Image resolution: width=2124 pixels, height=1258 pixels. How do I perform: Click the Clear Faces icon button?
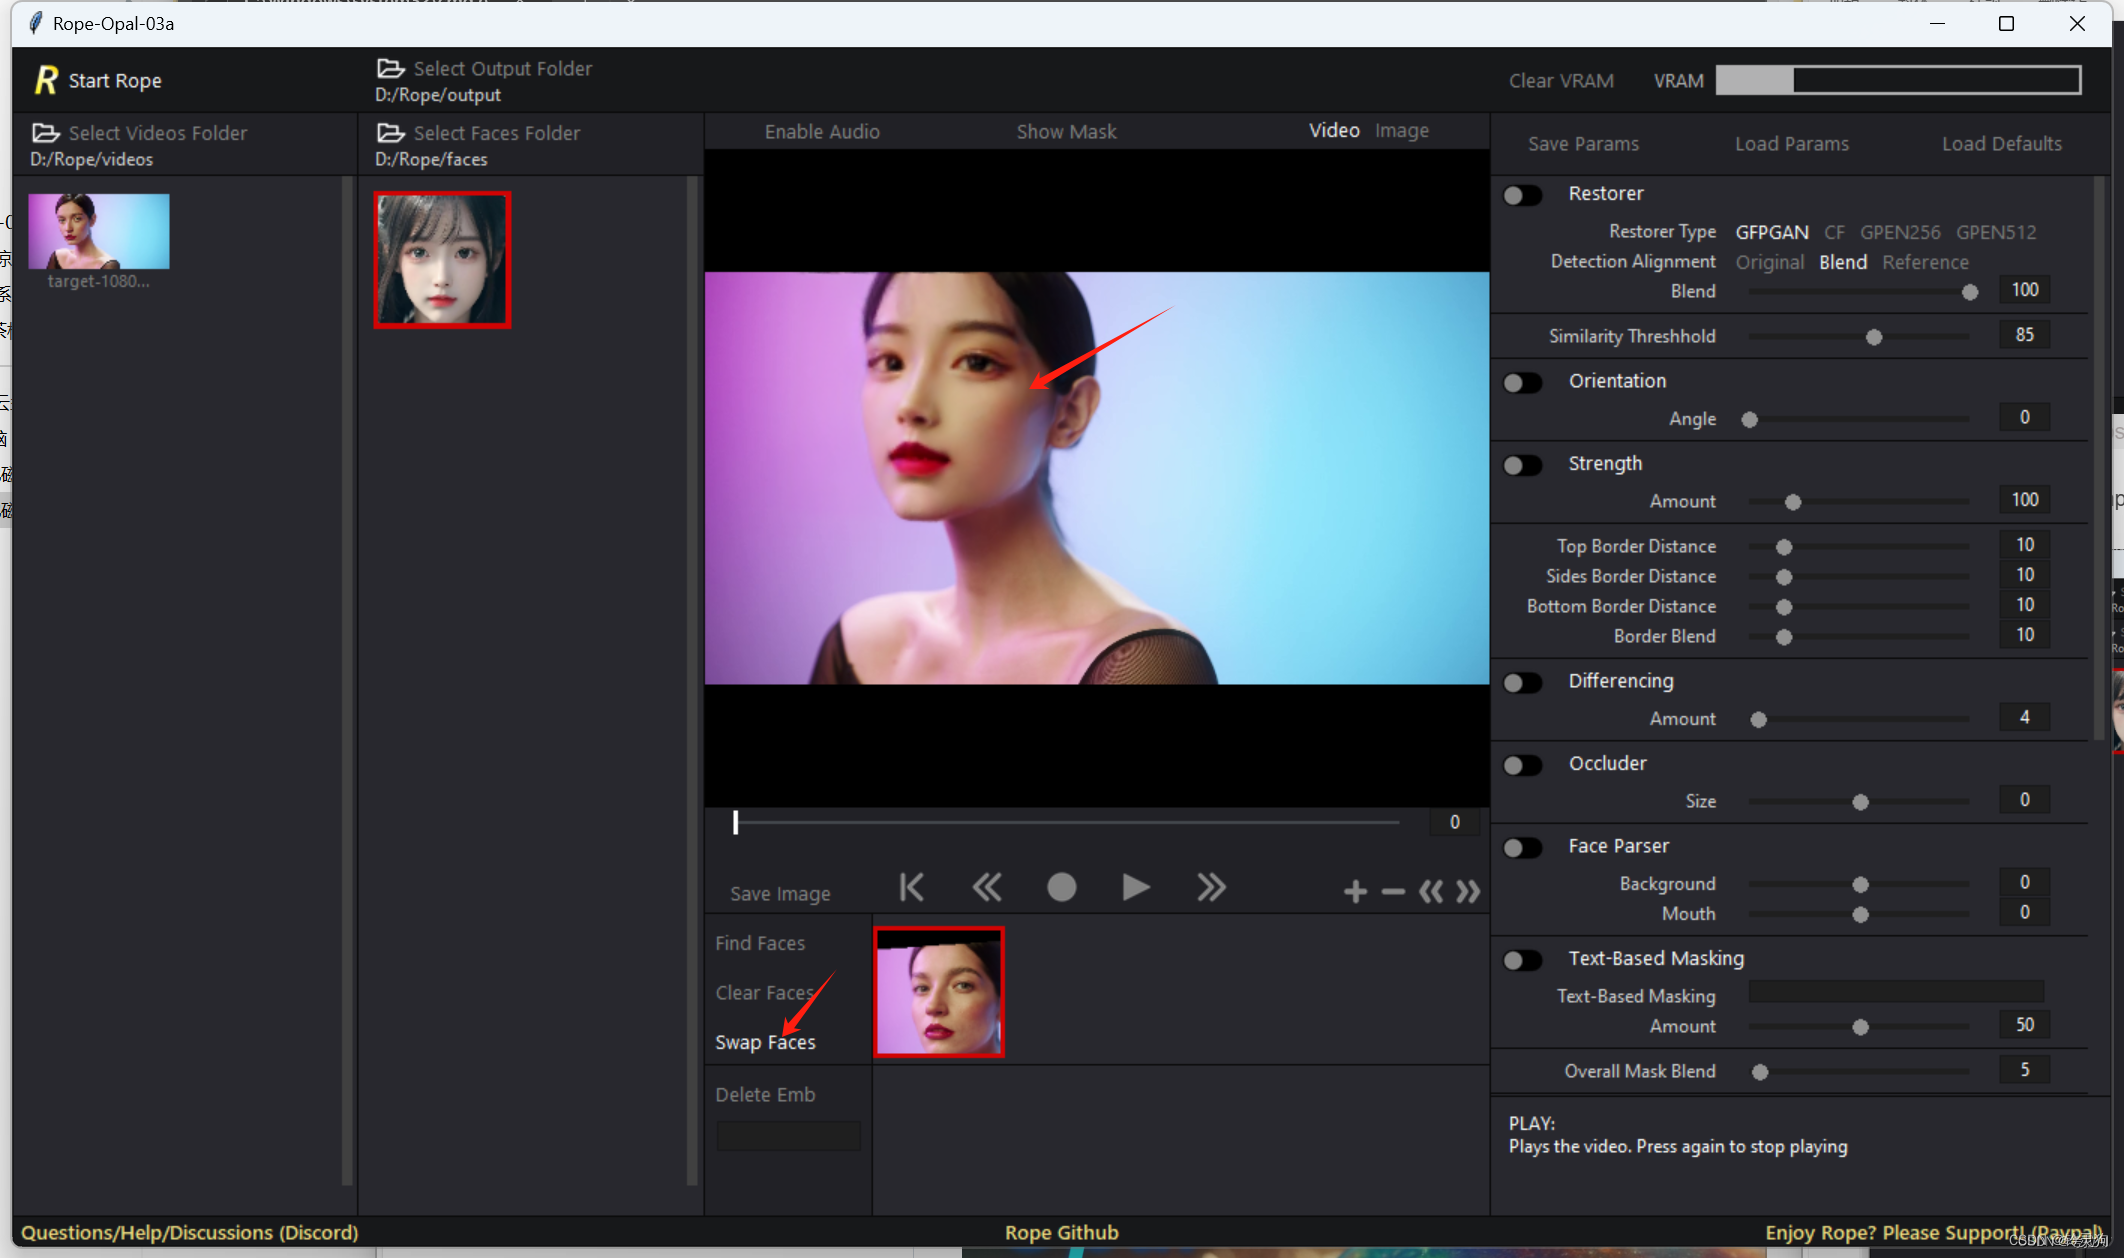point(766,991)
